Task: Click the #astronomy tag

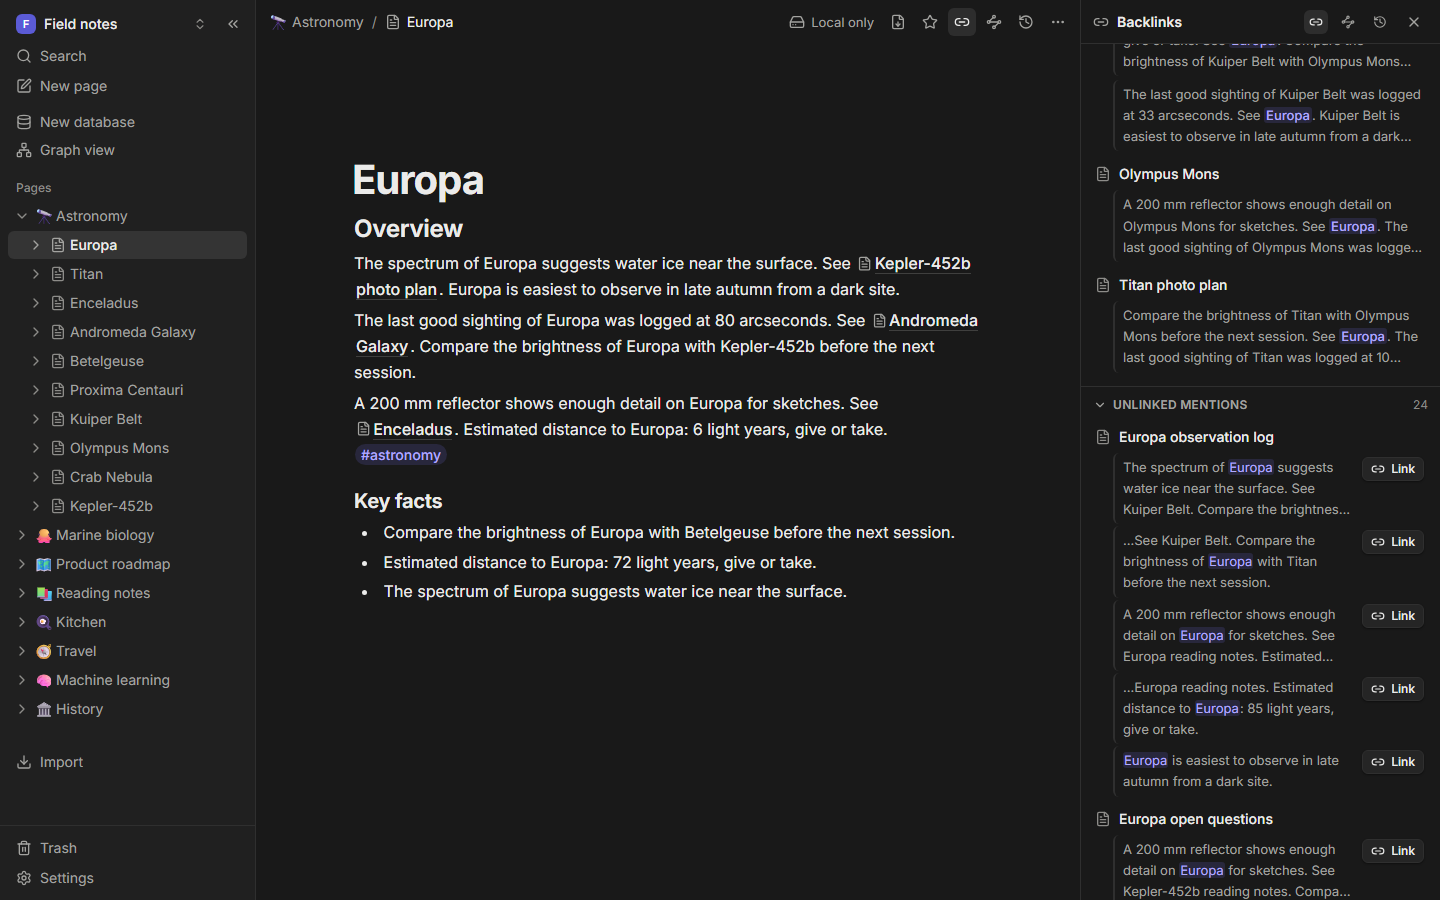Action: (401, 455)
